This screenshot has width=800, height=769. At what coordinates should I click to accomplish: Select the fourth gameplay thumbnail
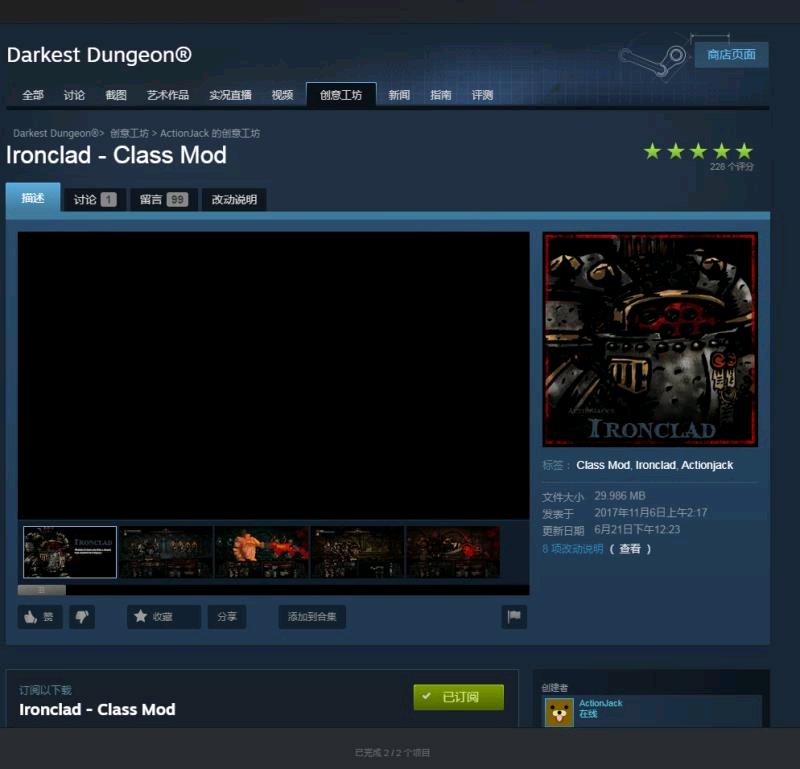357,552
